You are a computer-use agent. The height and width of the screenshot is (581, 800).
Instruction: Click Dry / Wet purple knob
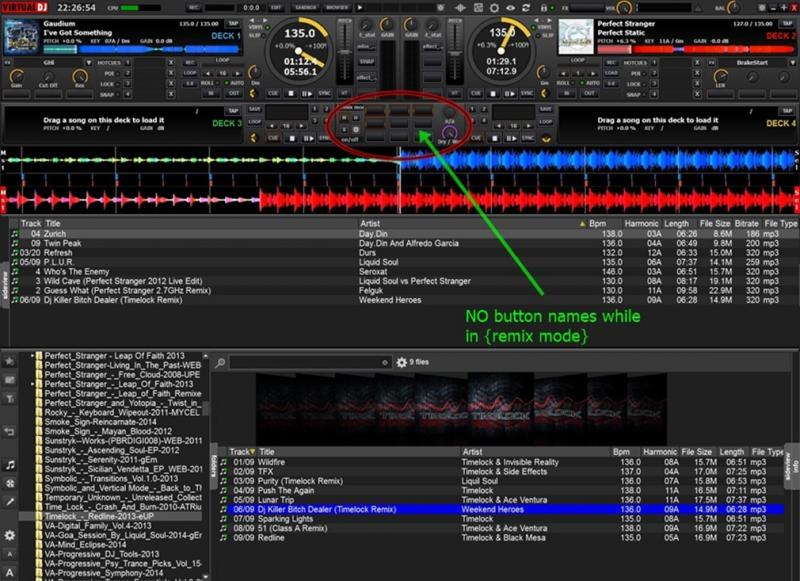point(448,133)
